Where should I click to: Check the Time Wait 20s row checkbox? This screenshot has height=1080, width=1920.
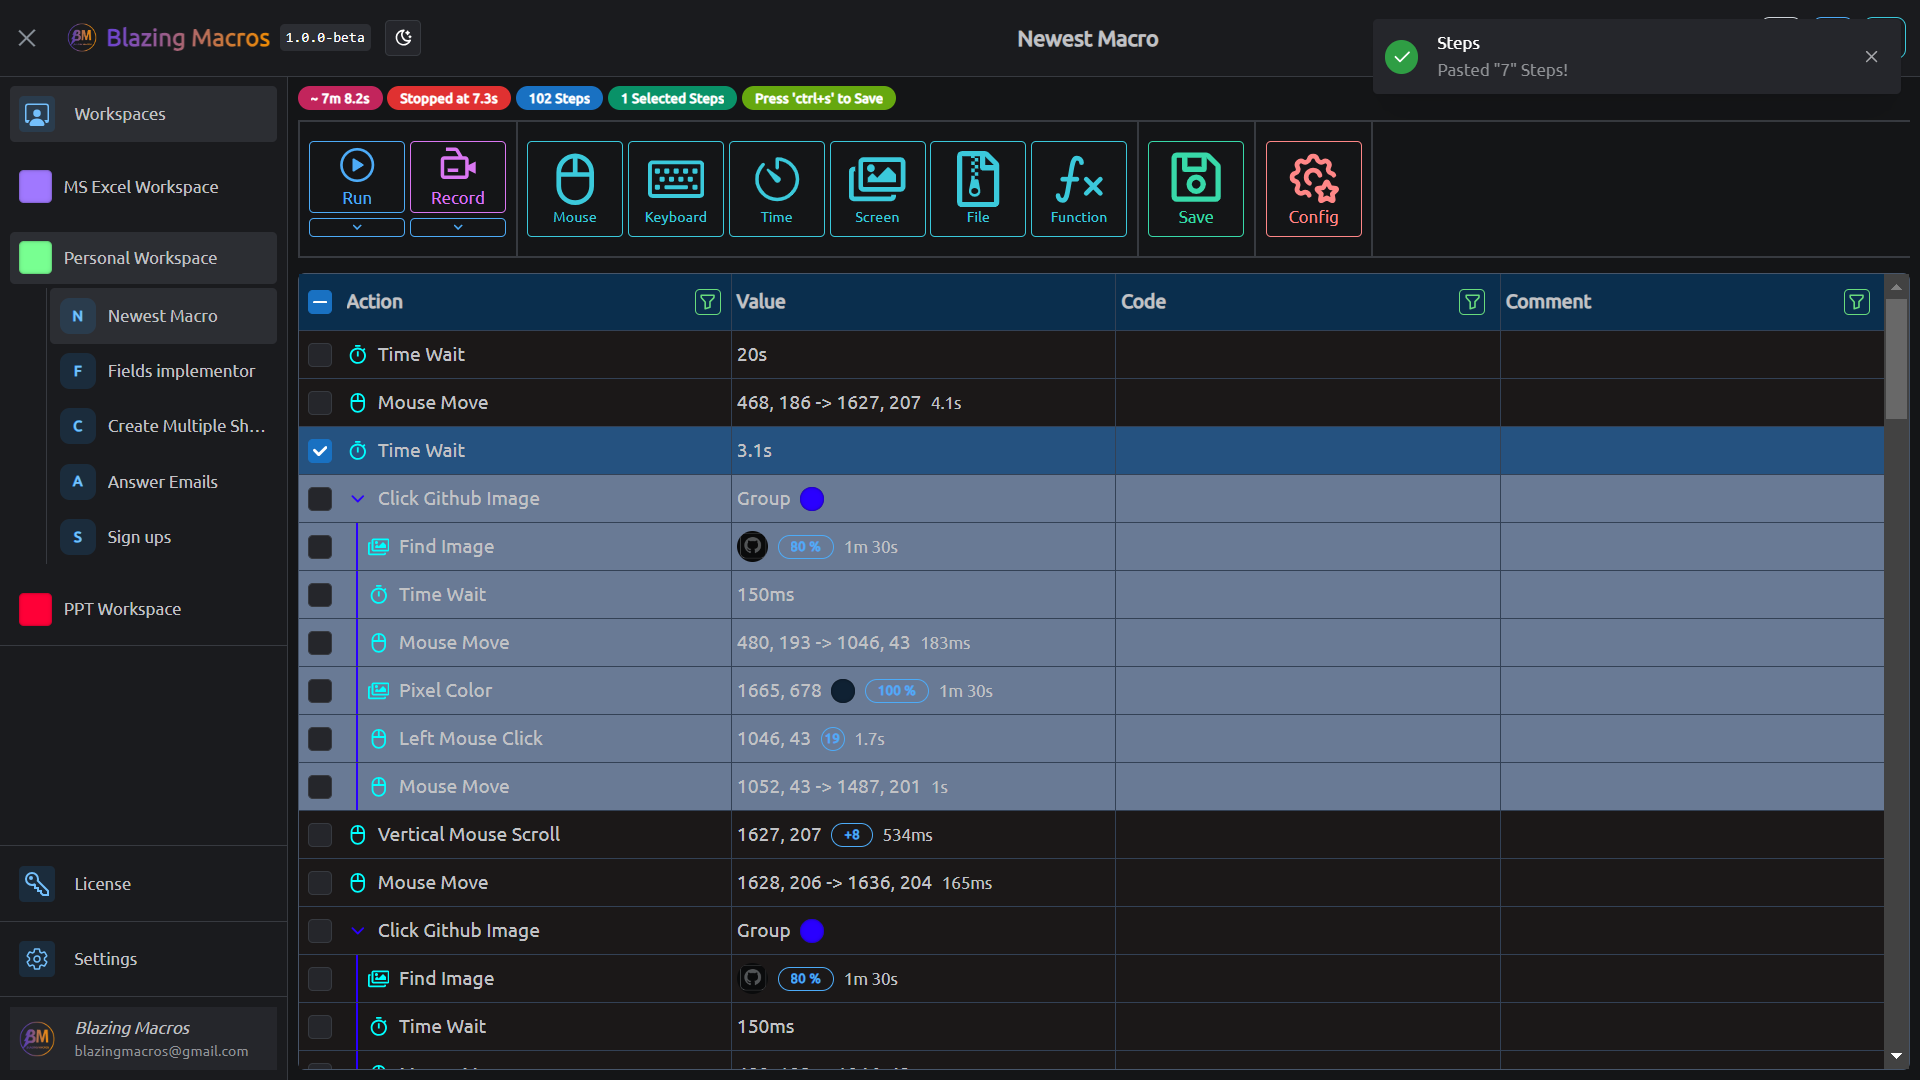320,355
